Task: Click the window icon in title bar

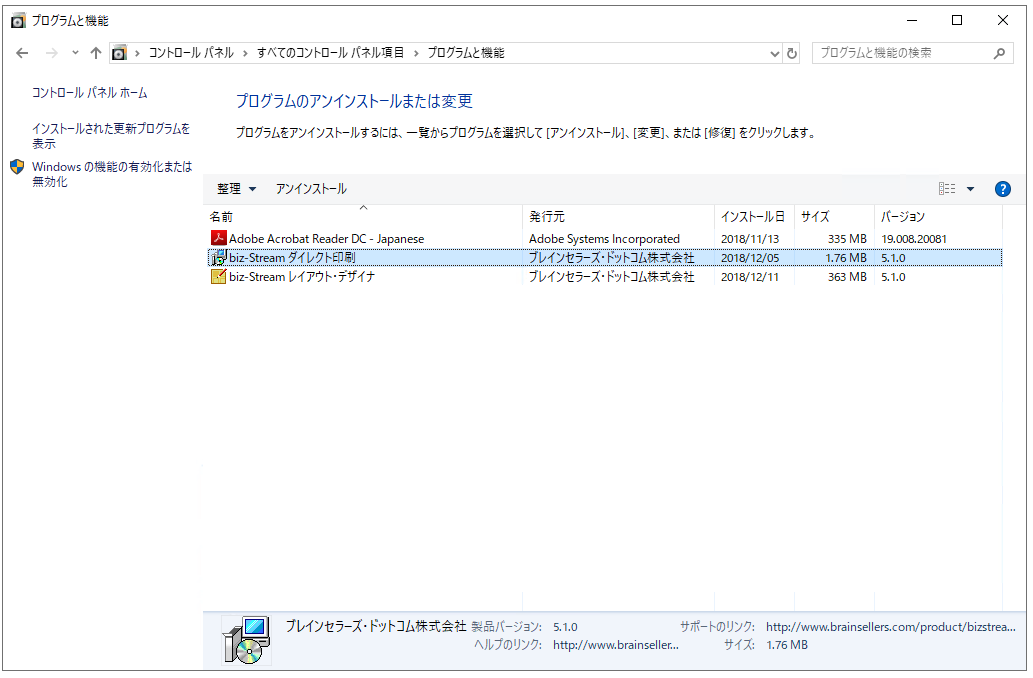Action: 18,21
